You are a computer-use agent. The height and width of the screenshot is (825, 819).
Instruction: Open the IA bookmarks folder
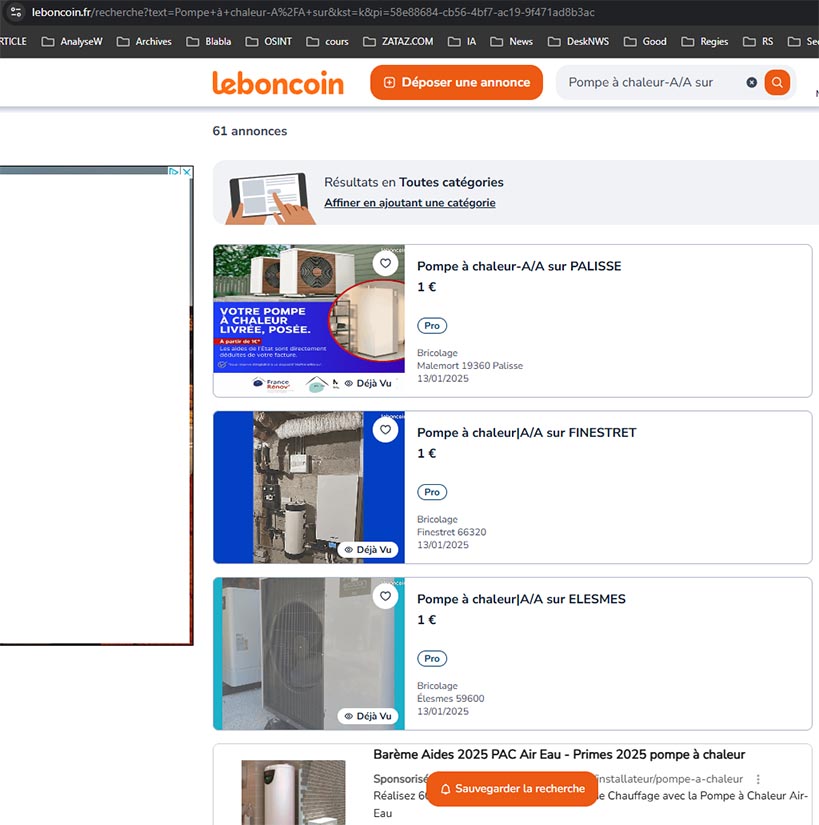point(462,42)
